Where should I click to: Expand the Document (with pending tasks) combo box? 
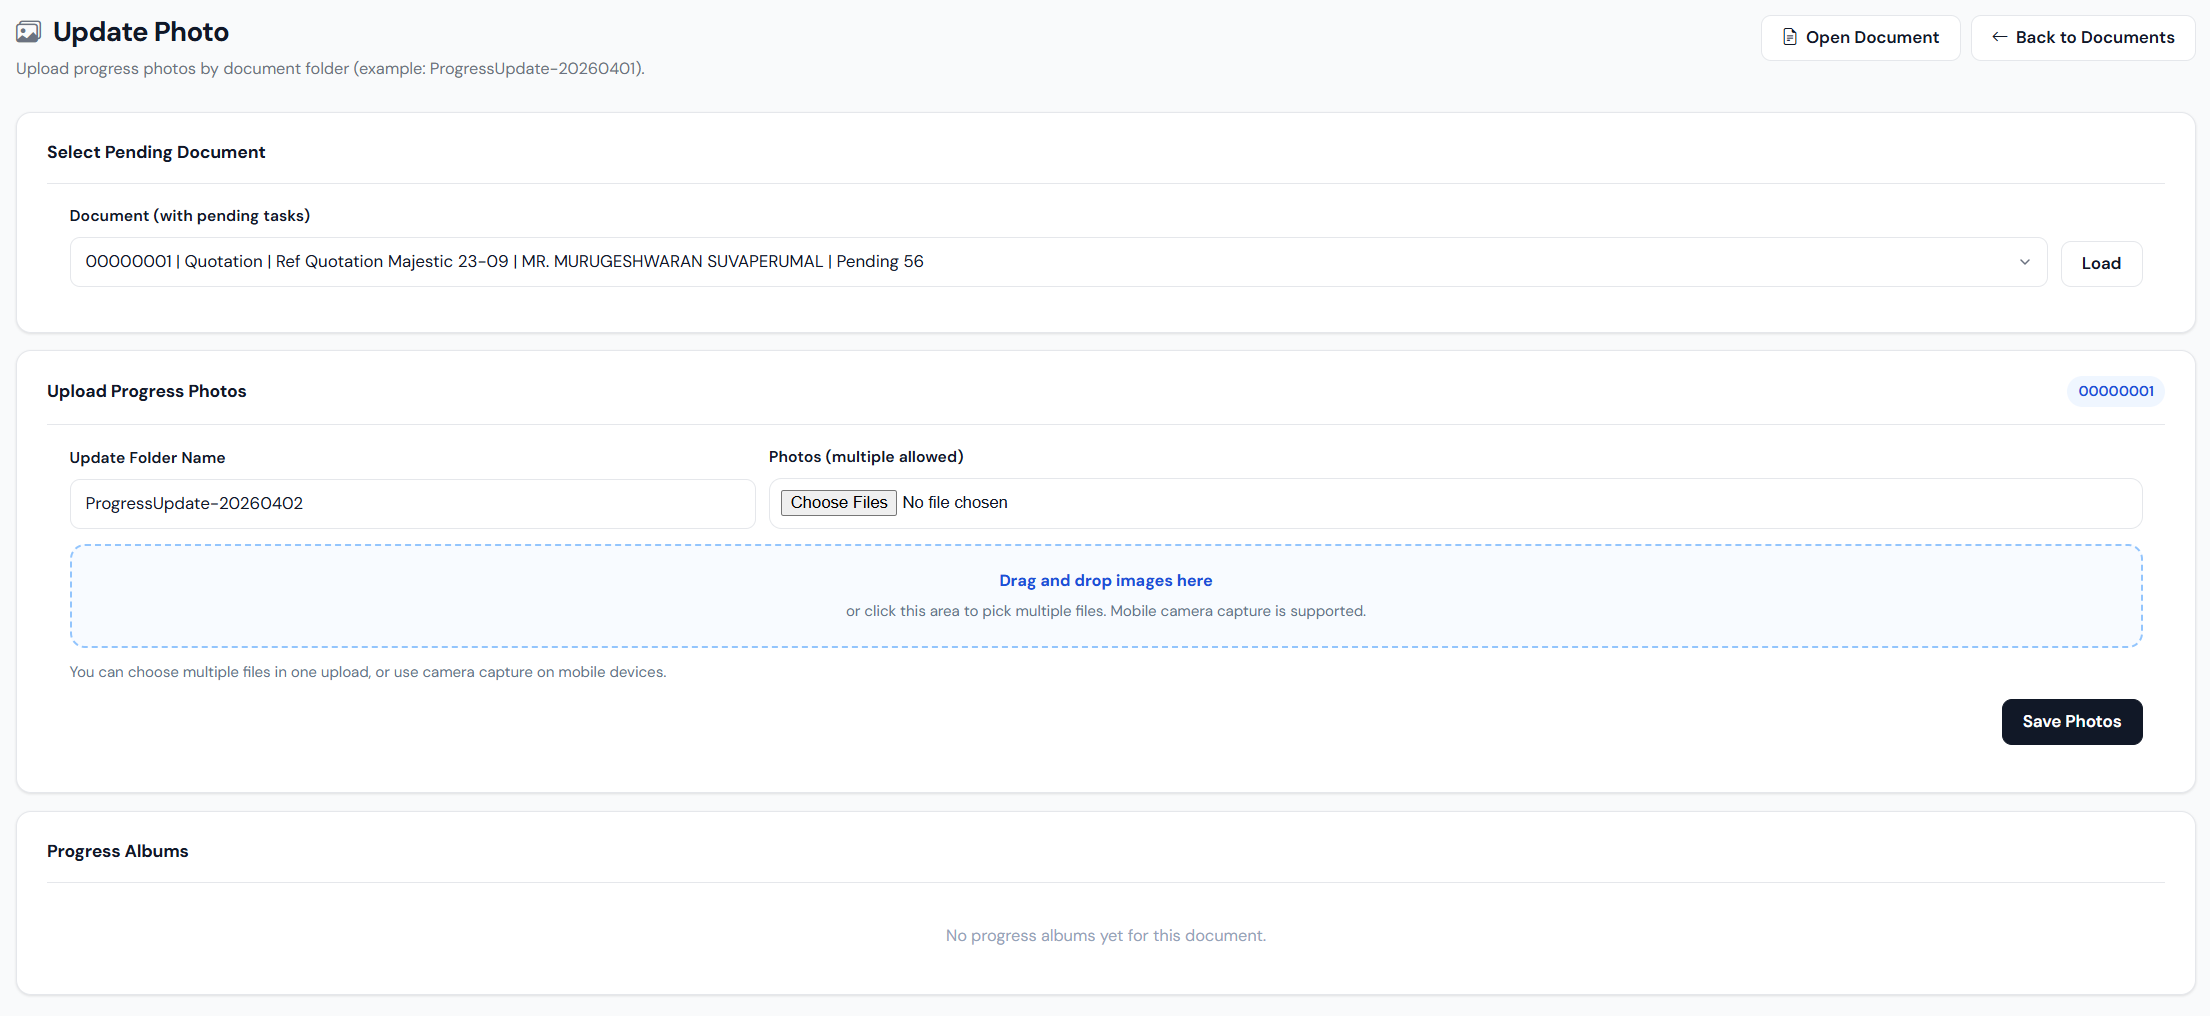(x=1056, y=261)
